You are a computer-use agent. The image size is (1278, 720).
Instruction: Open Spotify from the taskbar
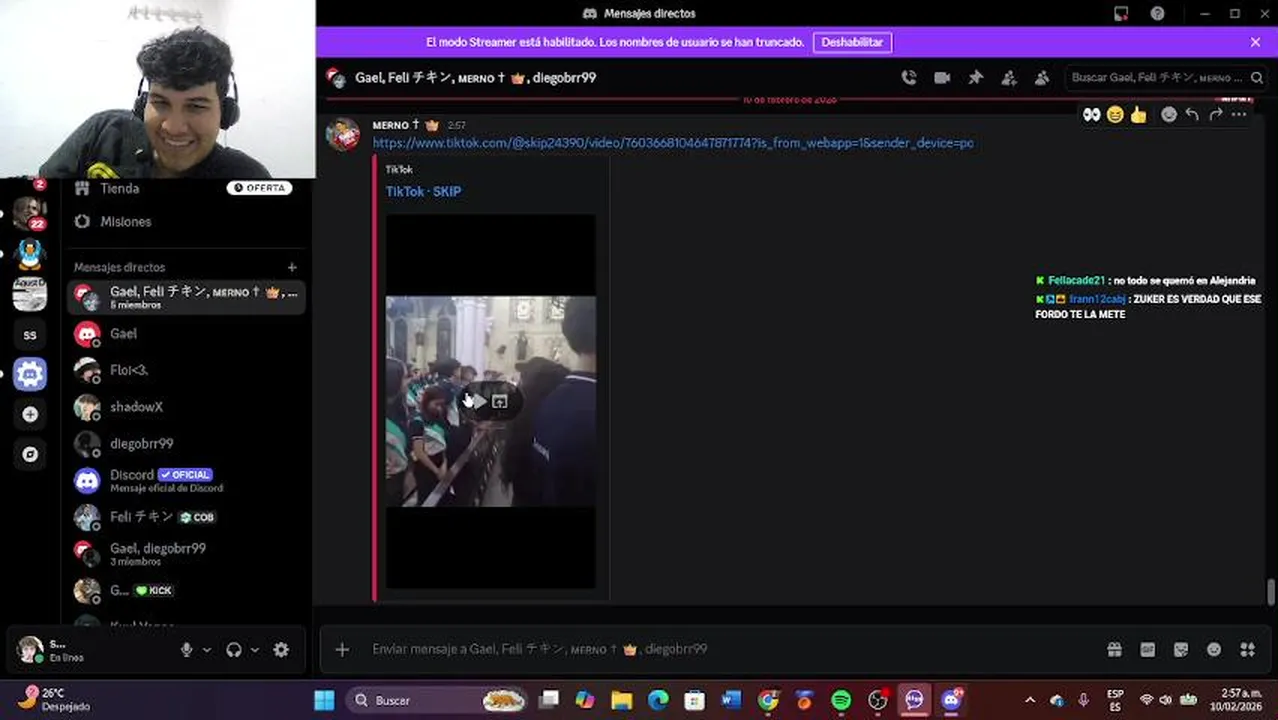[841, 700]
